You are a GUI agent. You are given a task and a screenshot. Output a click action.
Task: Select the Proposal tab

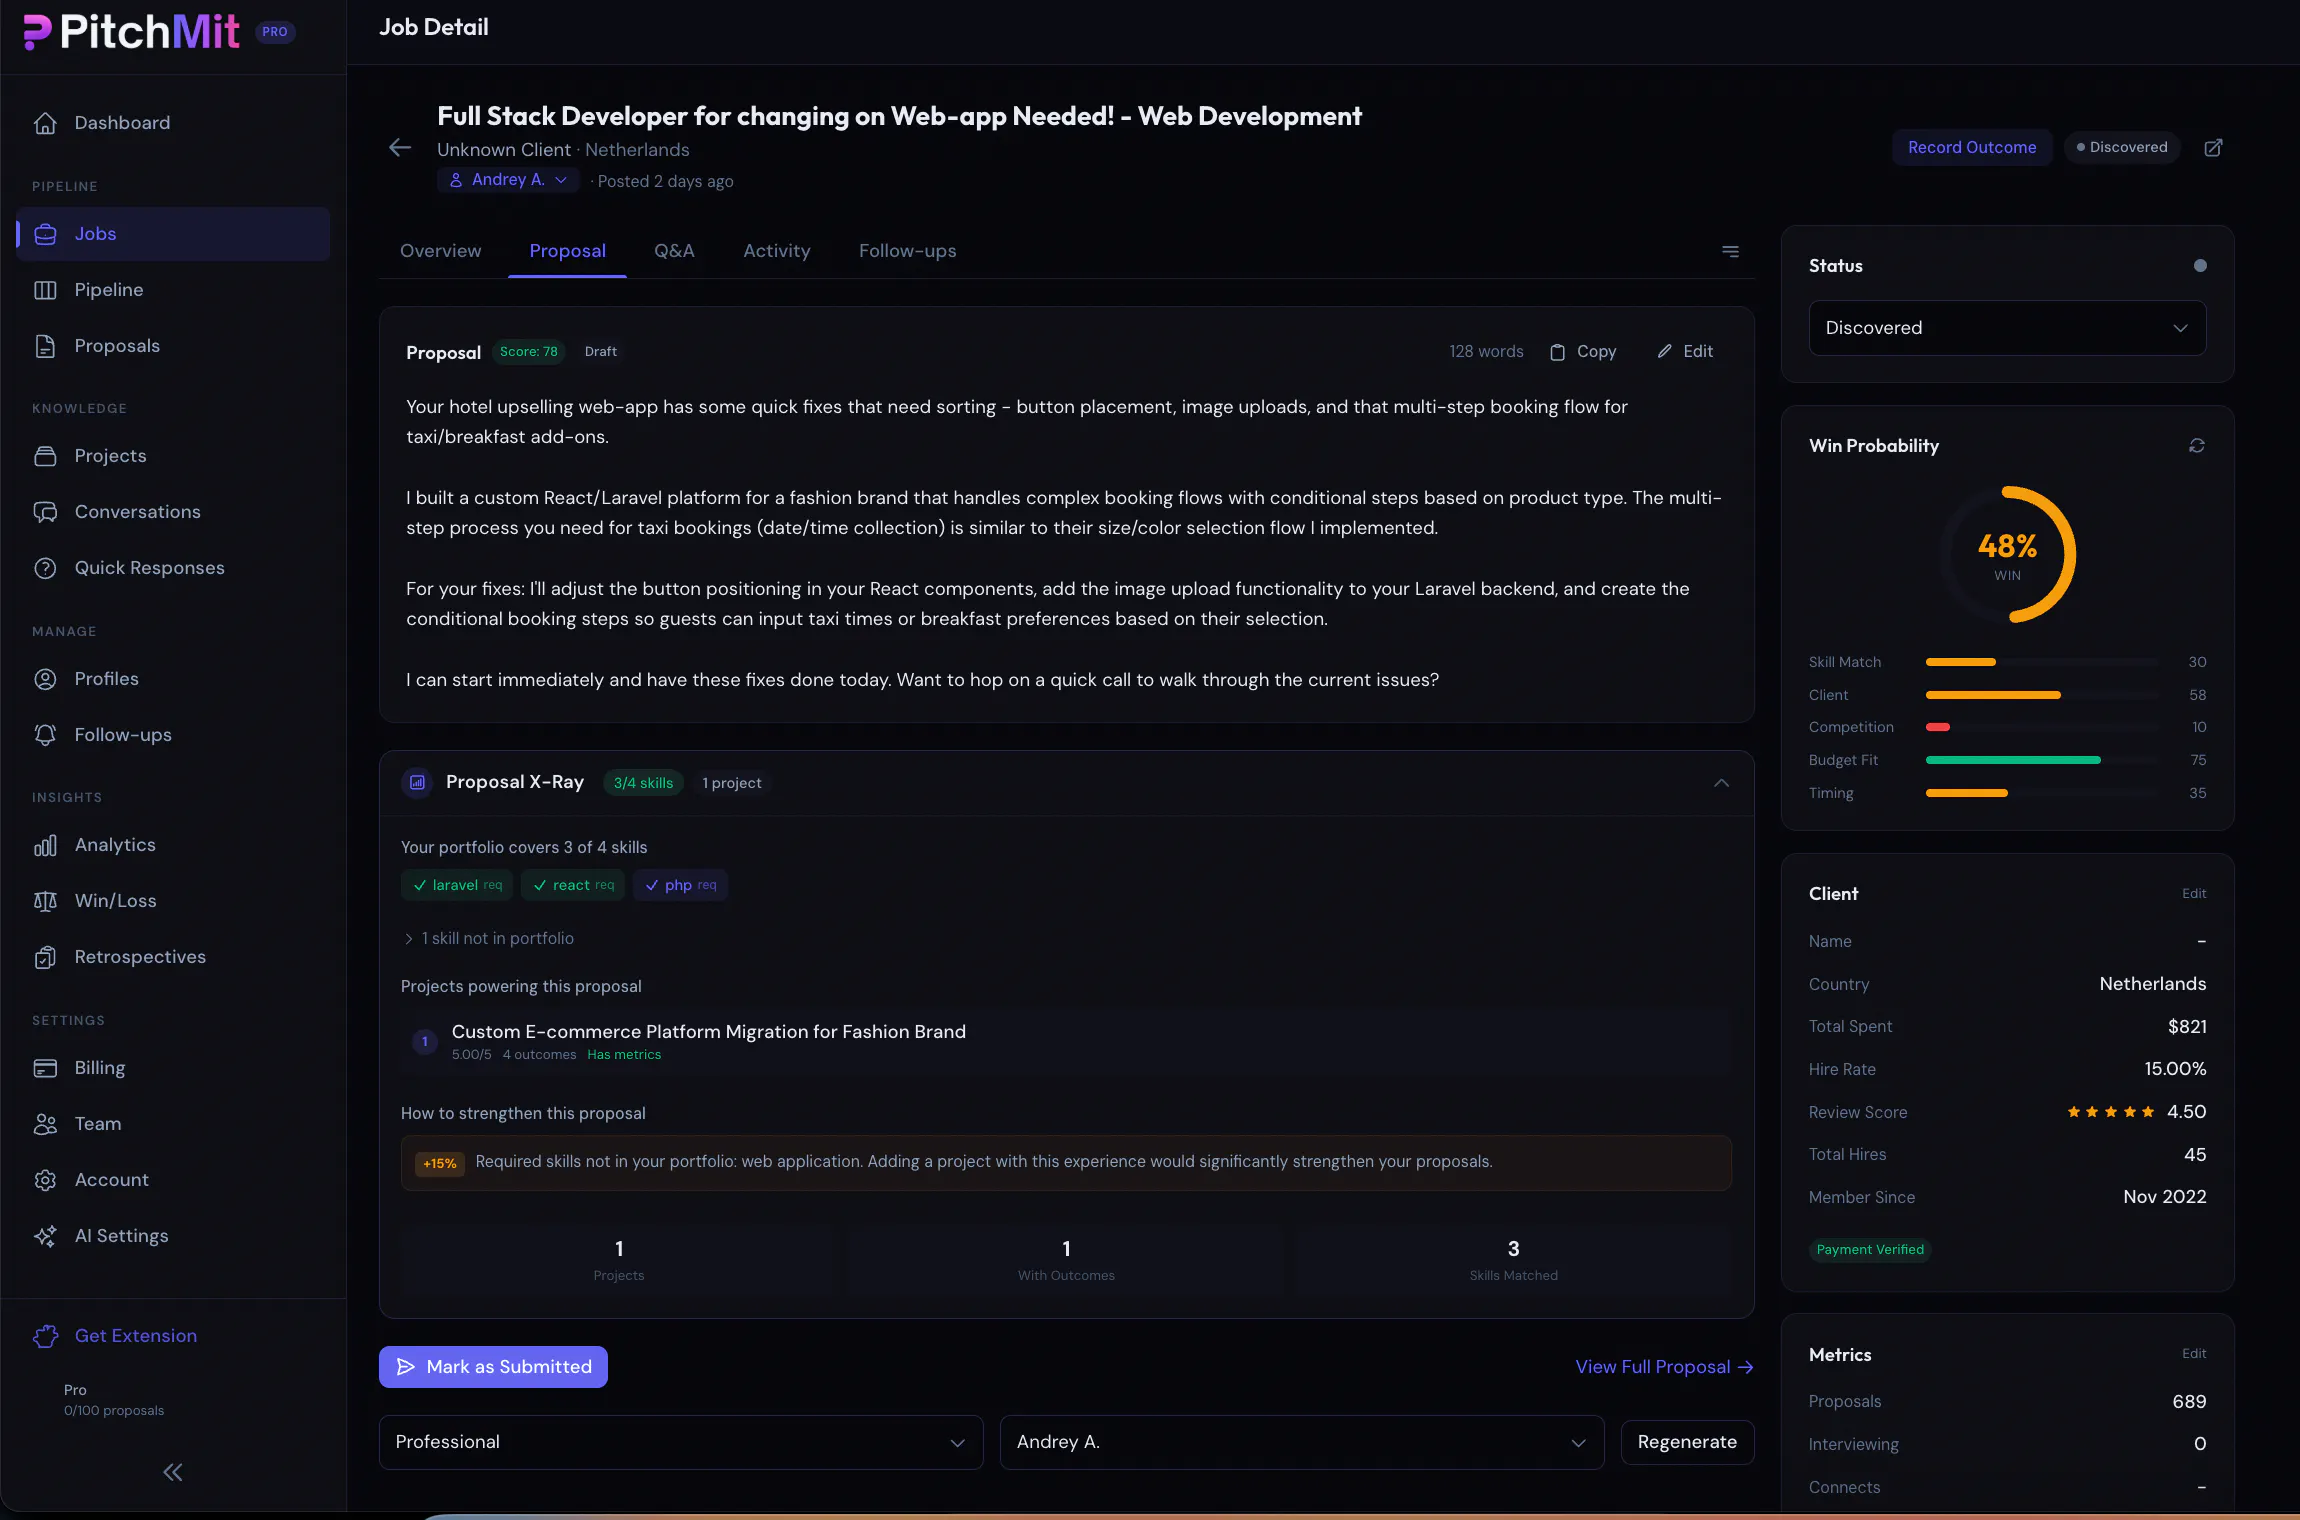[x=567, y=251]
